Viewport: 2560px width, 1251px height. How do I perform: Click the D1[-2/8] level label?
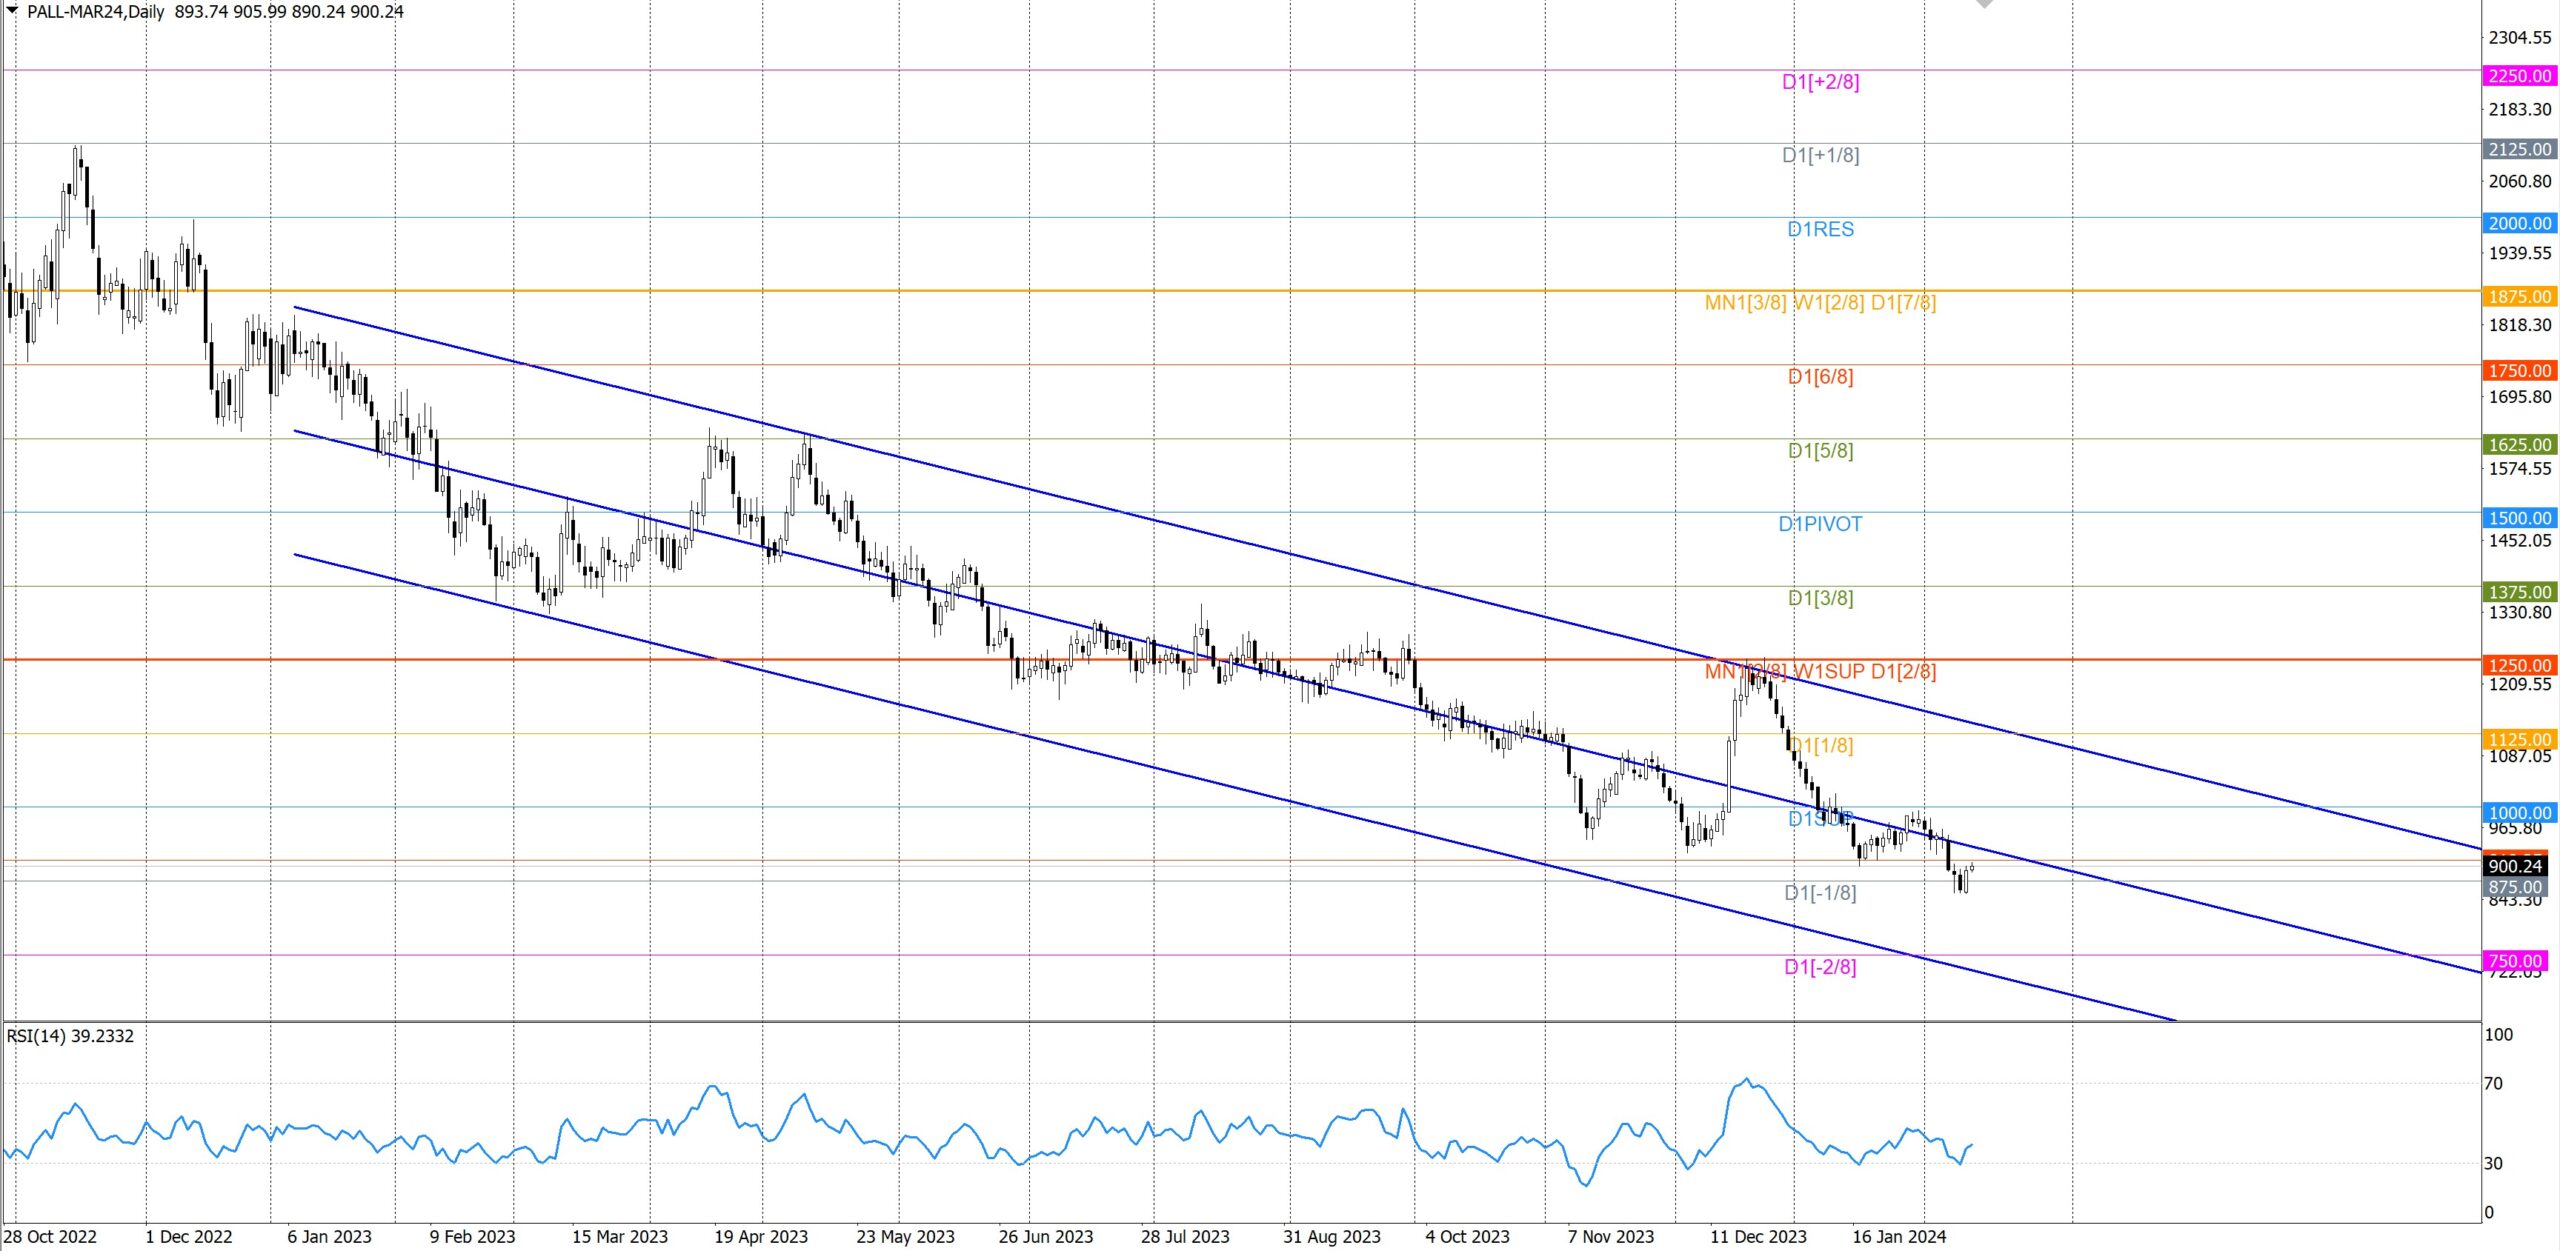[x=1820, y=967]
